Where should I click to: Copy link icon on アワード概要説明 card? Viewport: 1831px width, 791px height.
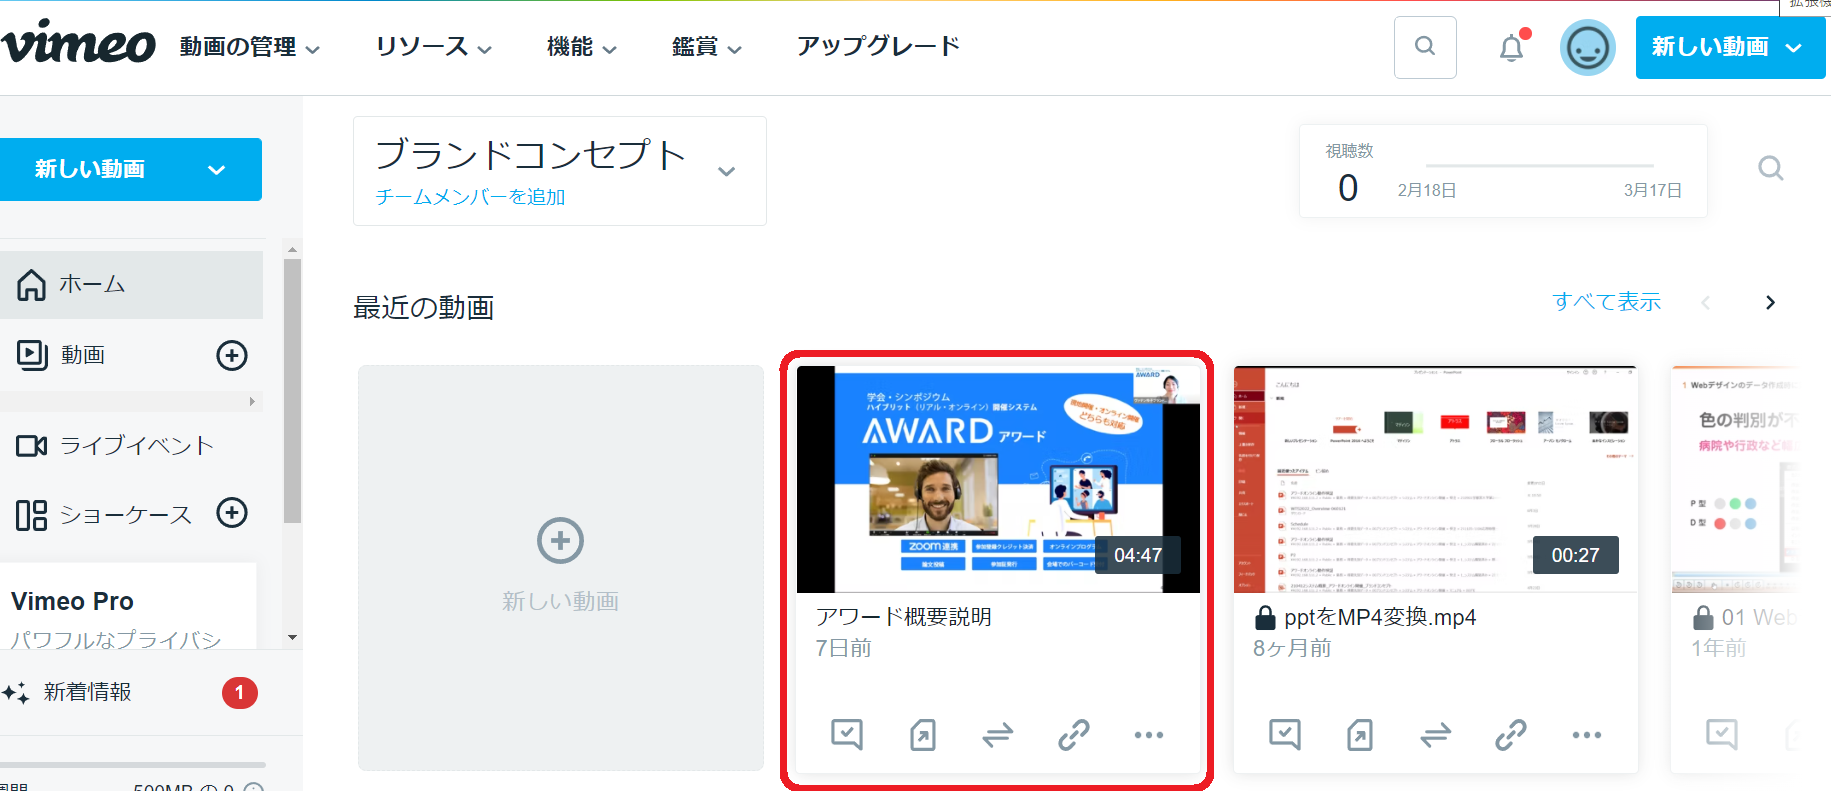click(x=1073, y=735)
